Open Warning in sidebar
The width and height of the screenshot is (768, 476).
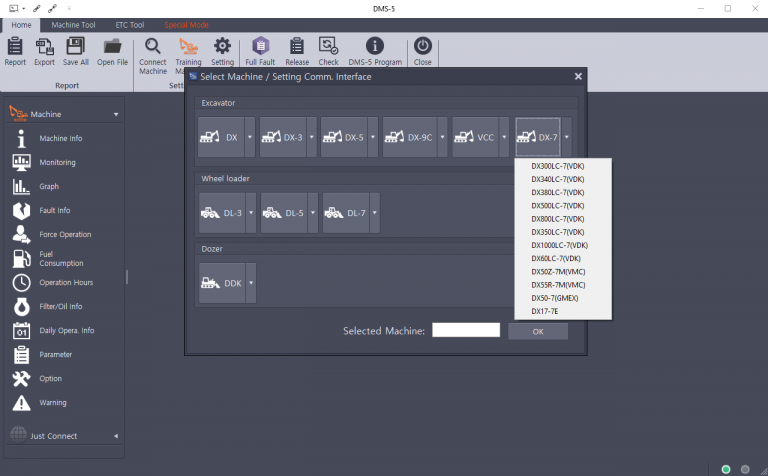[53, 403]
